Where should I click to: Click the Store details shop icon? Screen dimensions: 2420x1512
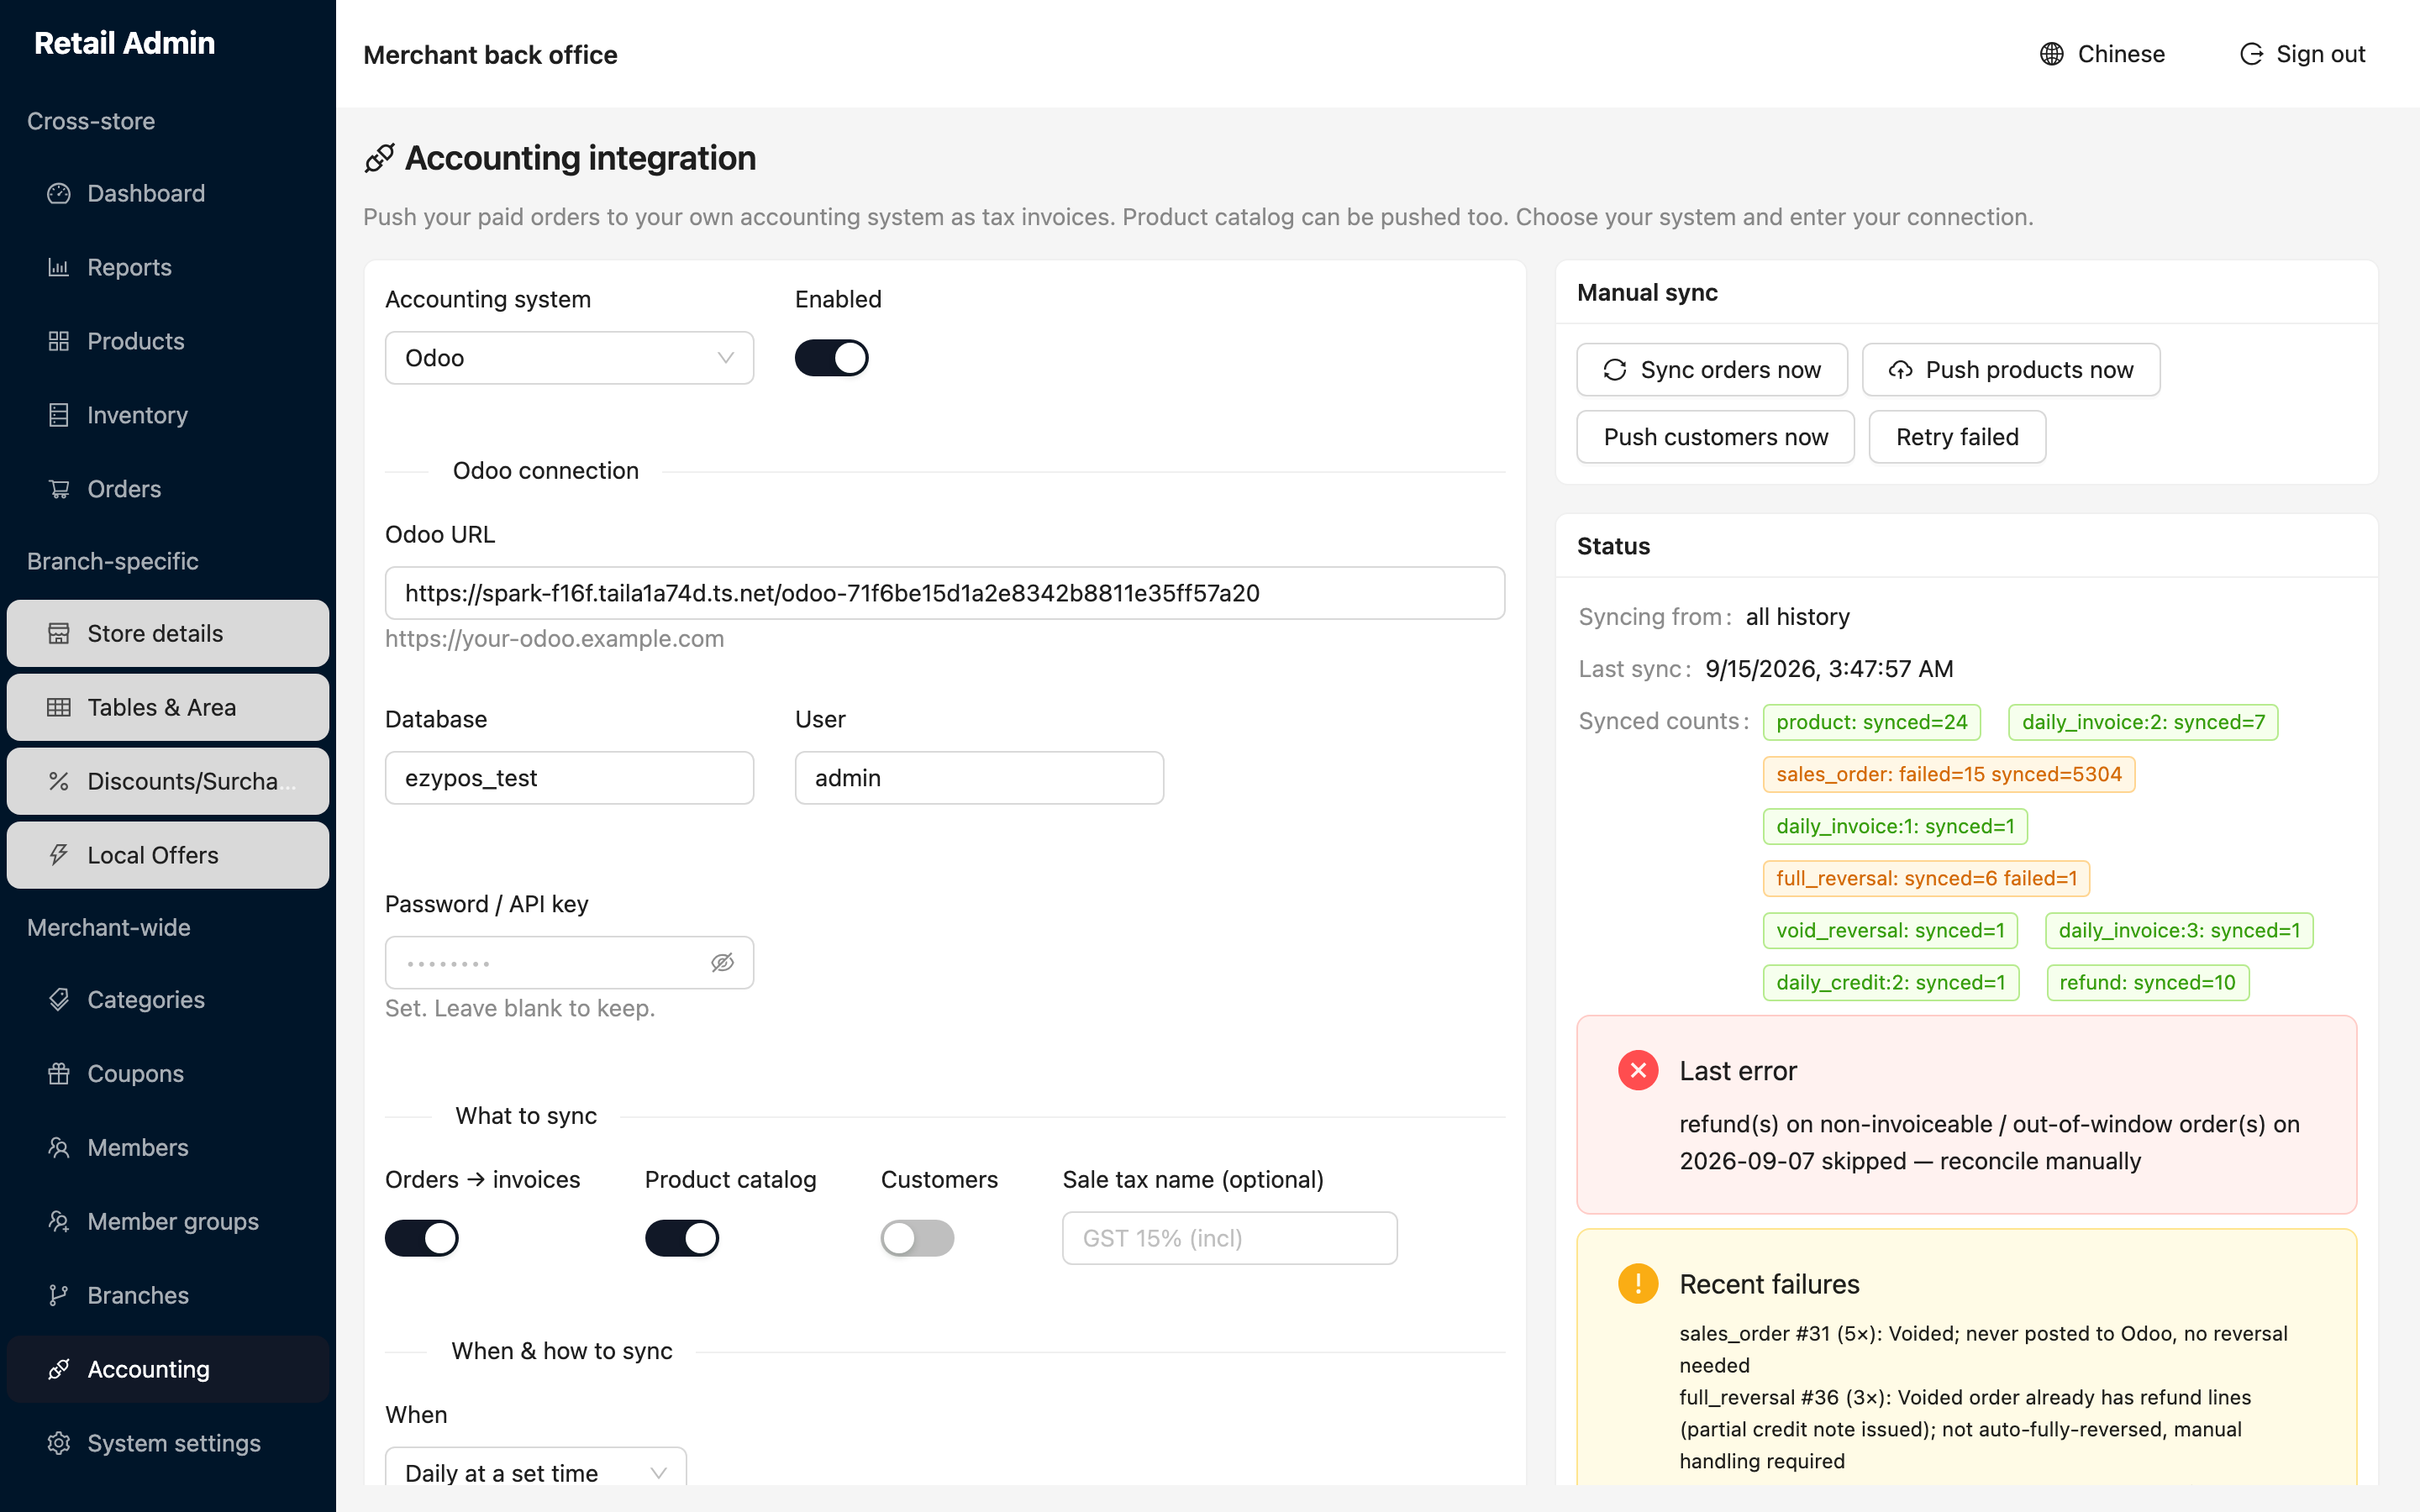point(59,633)
